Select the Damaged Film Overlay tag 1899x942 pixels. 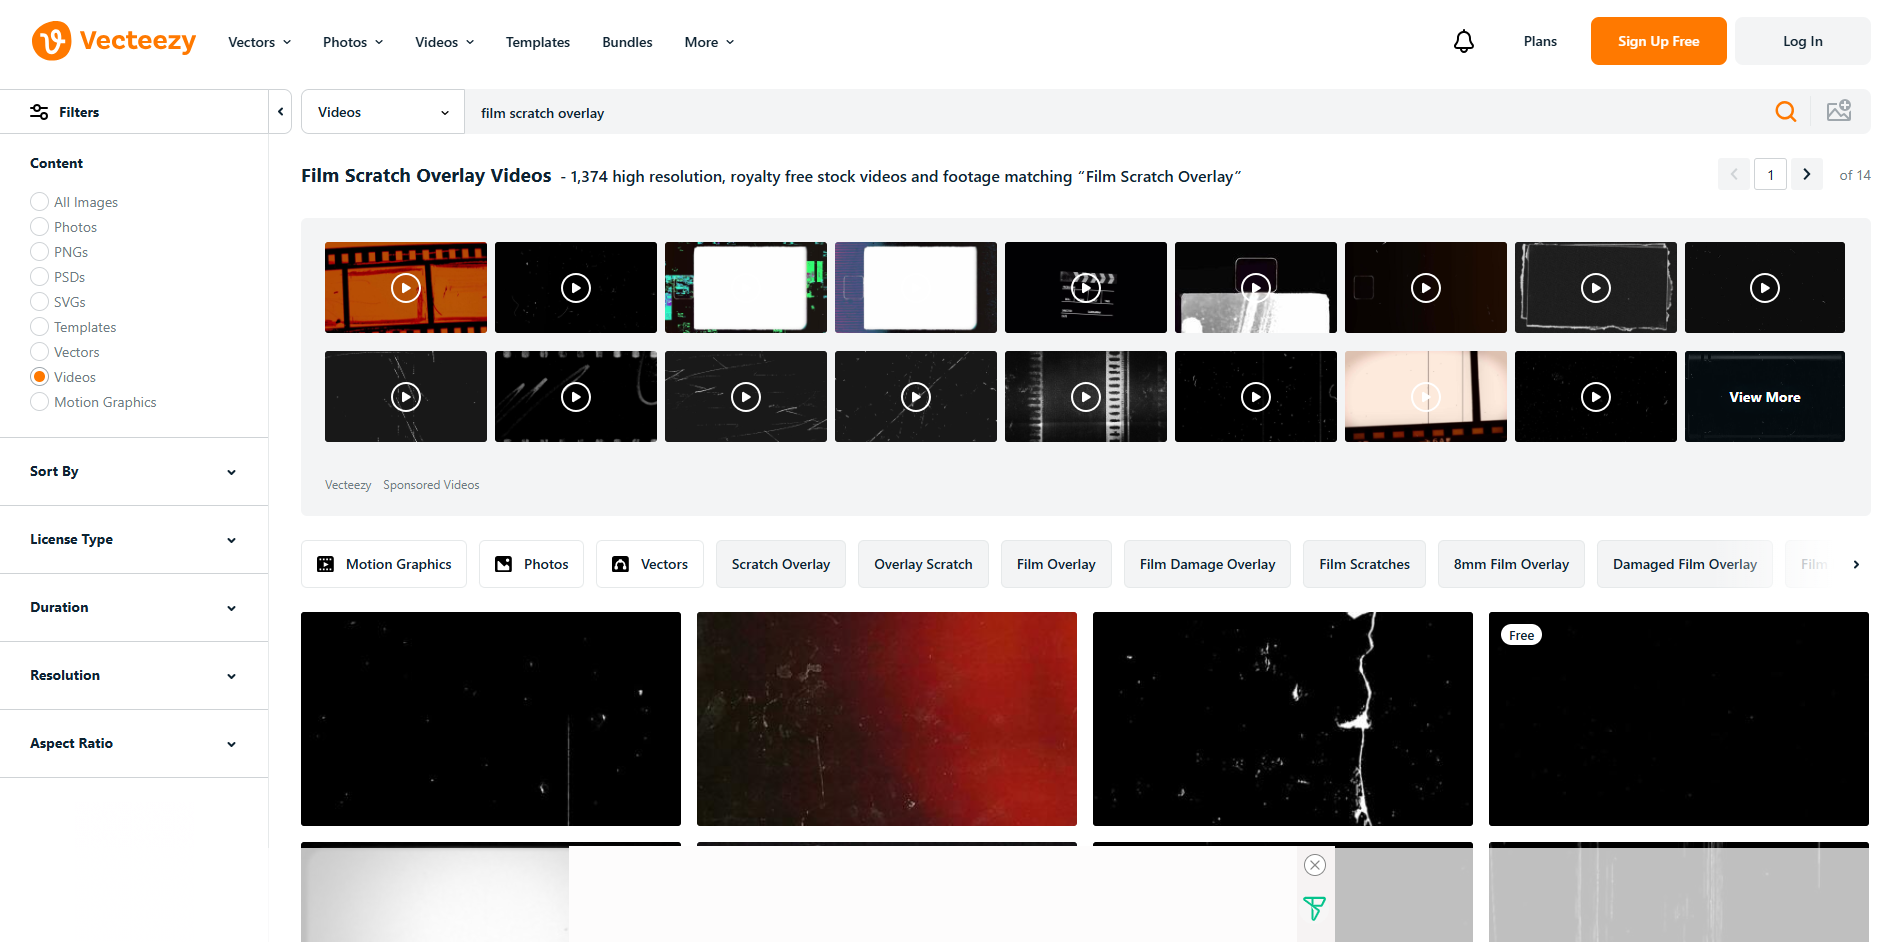[1685, 564]
